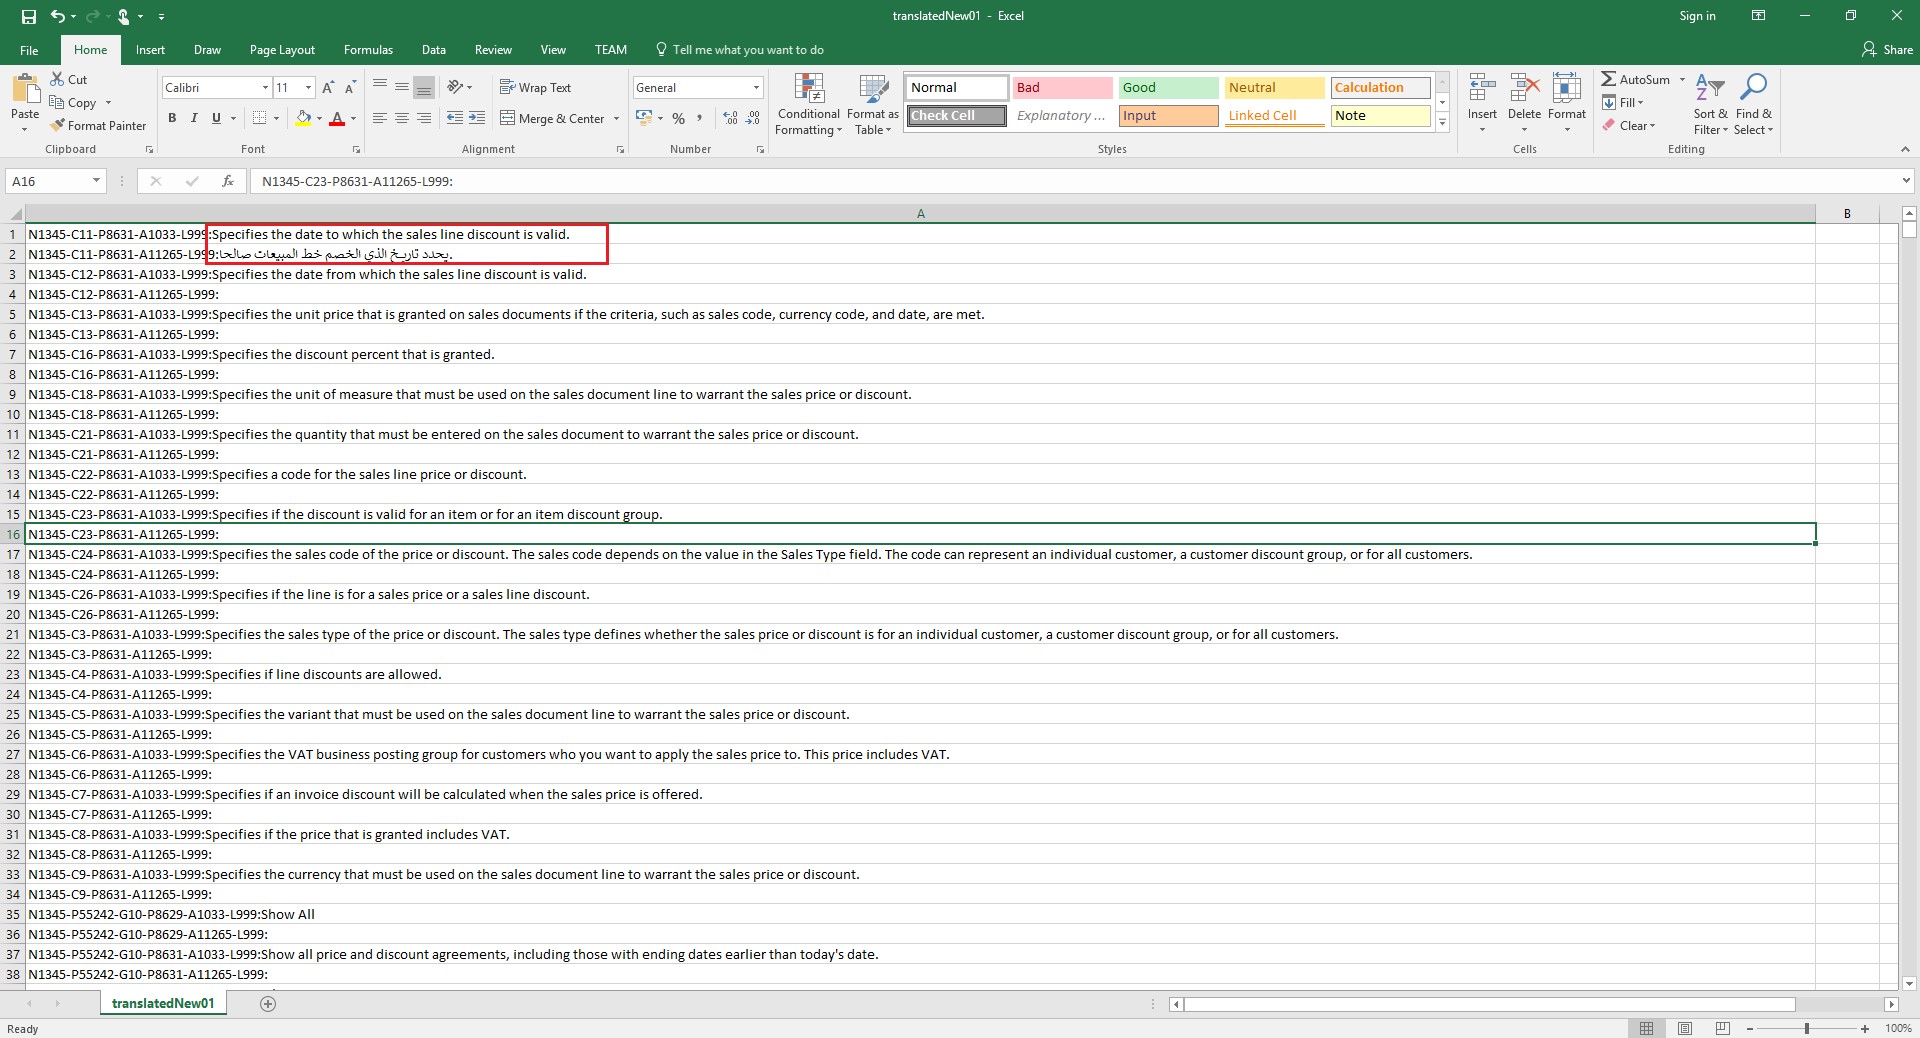Switch to the Formulas tab

(x=368, y=50)
